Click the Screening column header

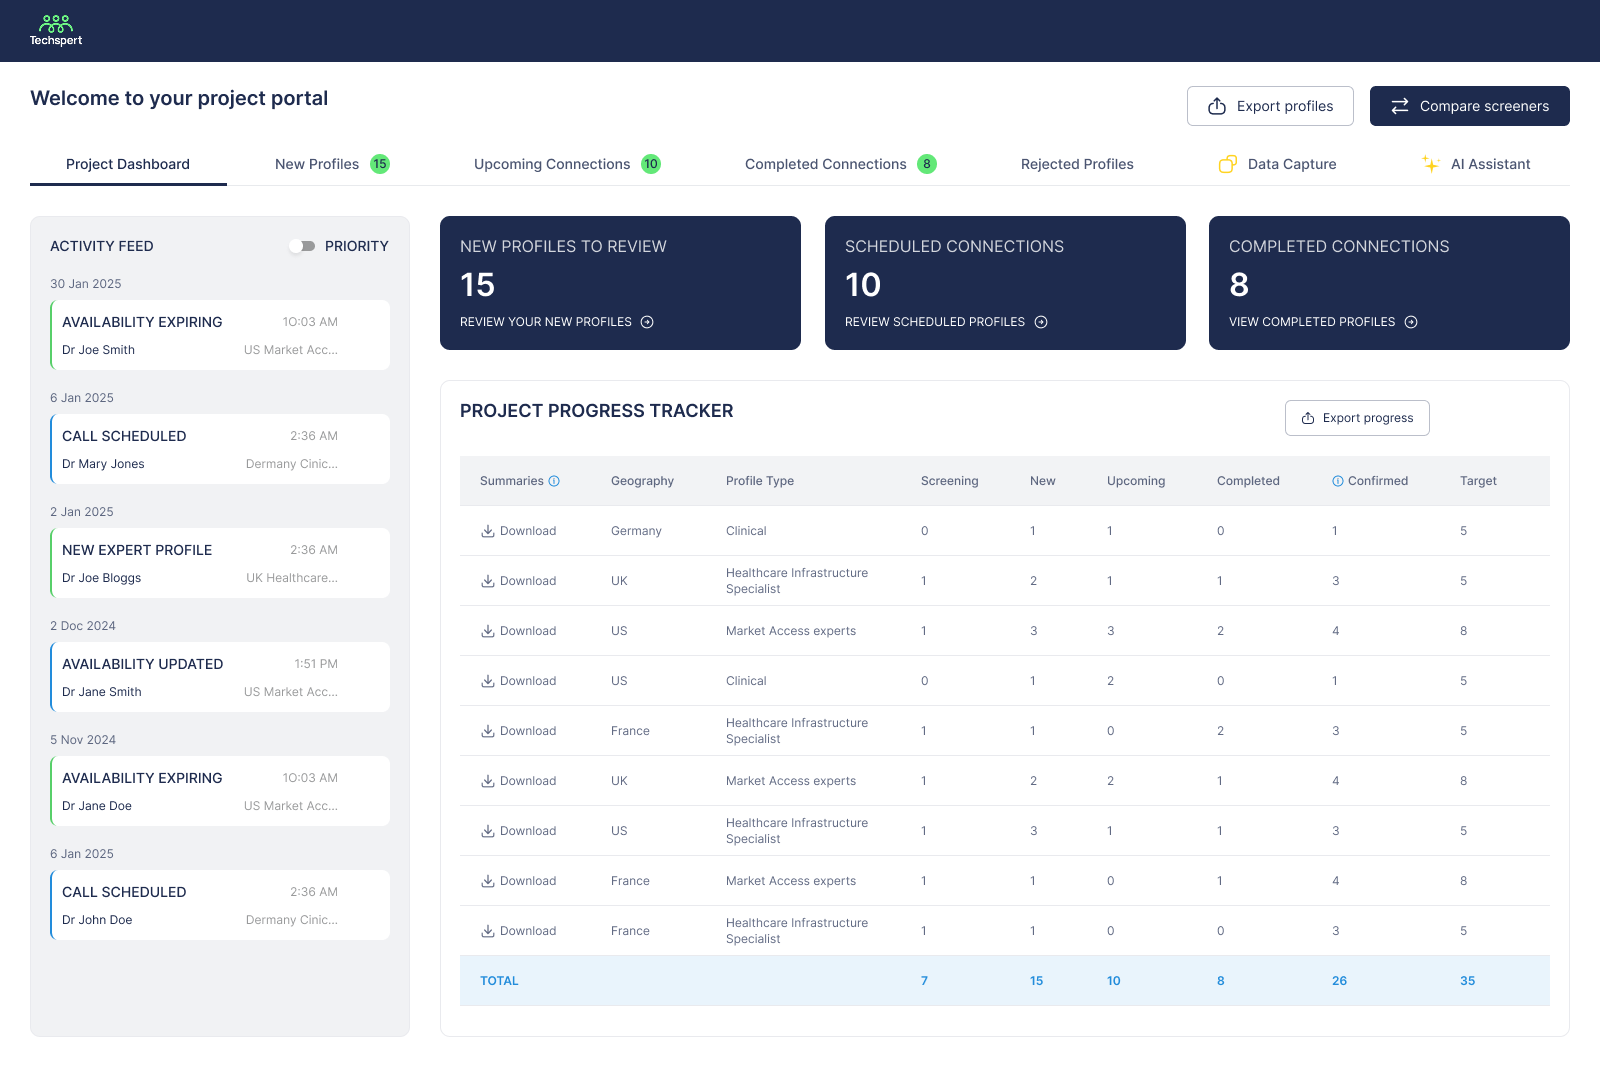[950, 481]
